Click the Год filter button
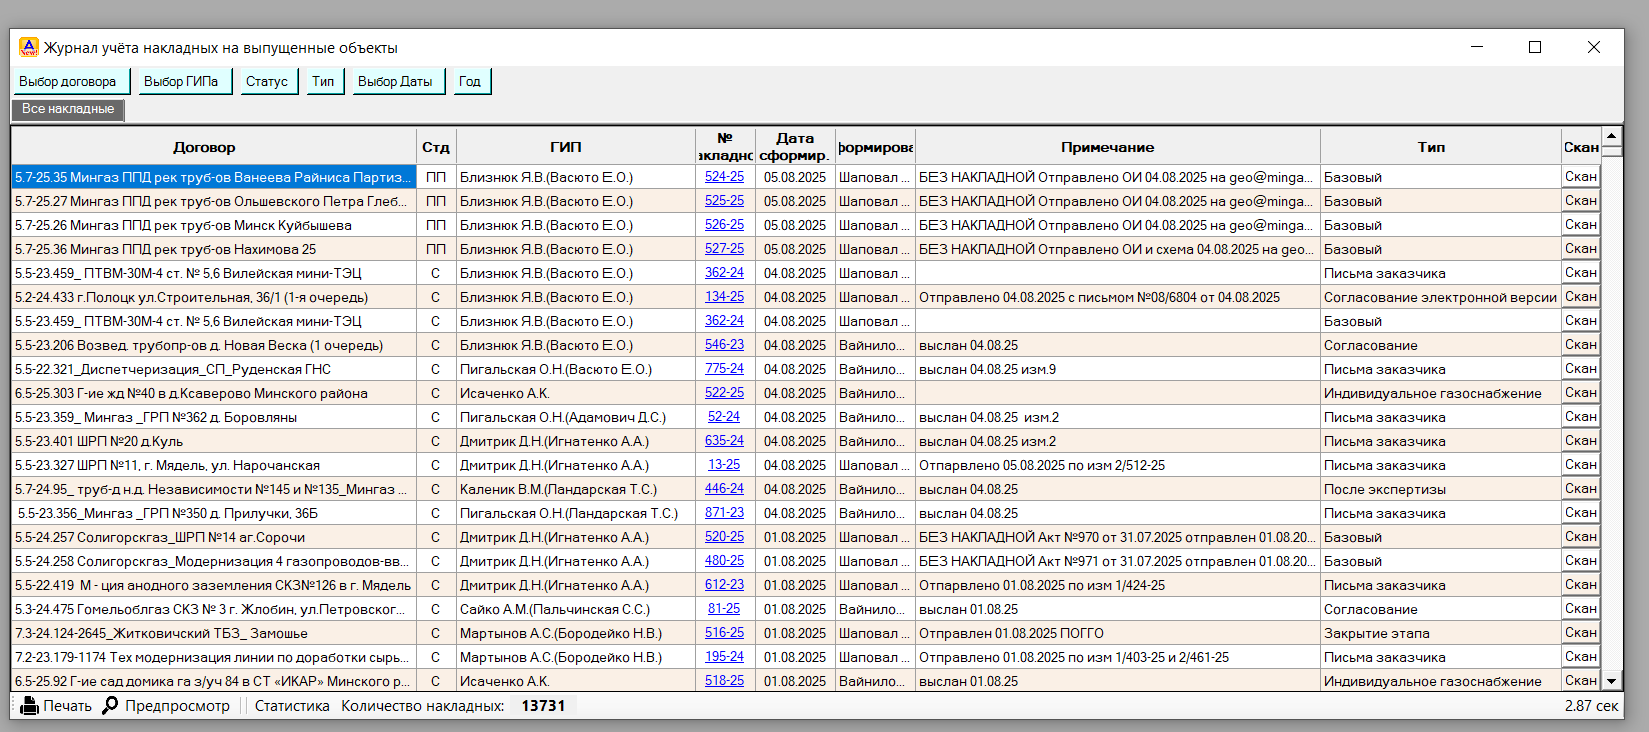The width and height of the screenshot is (1649, 732). [470, 82]
